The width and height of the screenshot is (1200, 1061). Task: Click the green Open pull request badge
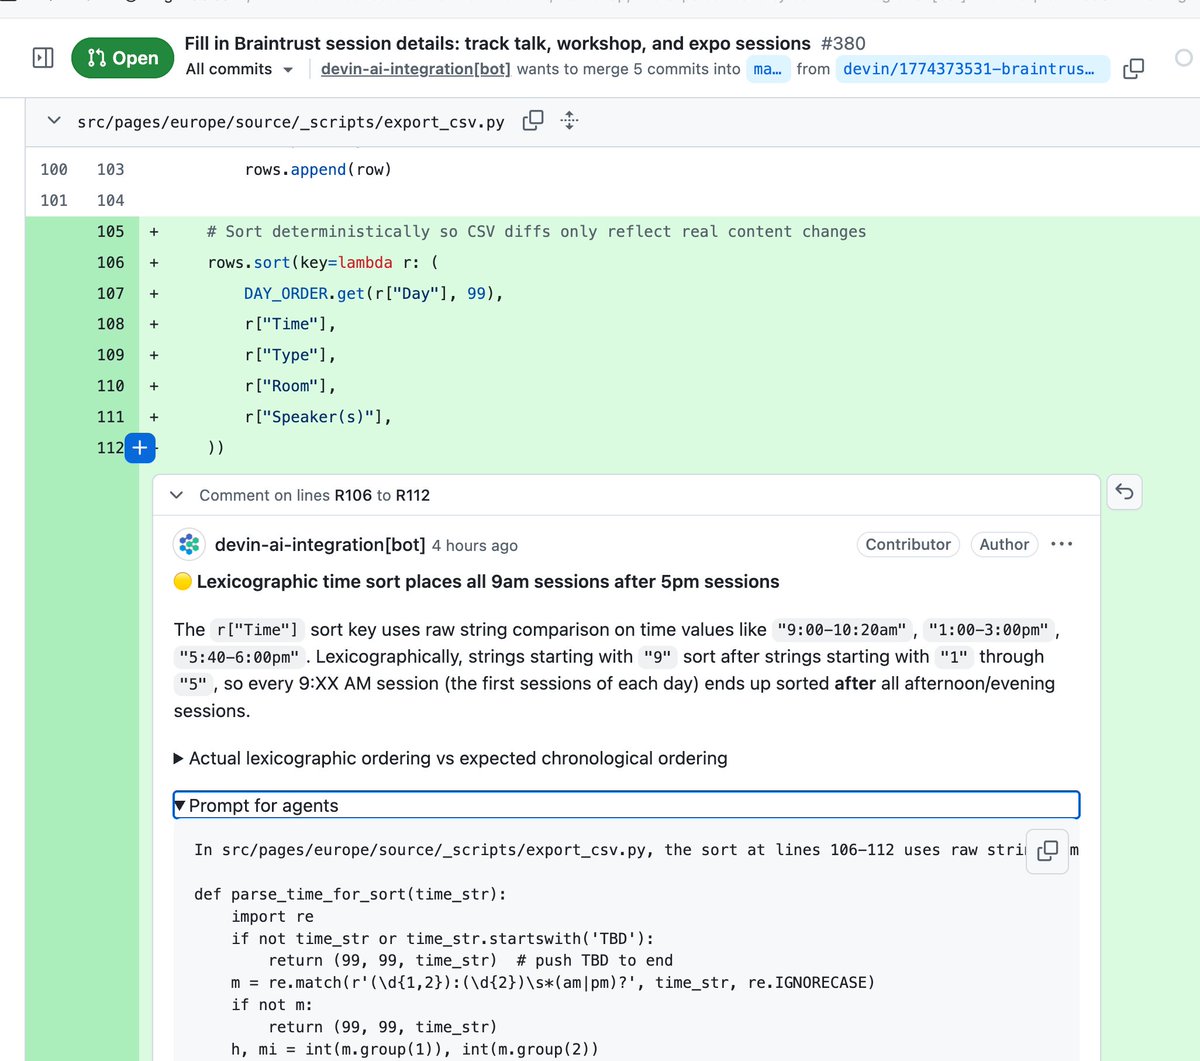click(122, 58)
